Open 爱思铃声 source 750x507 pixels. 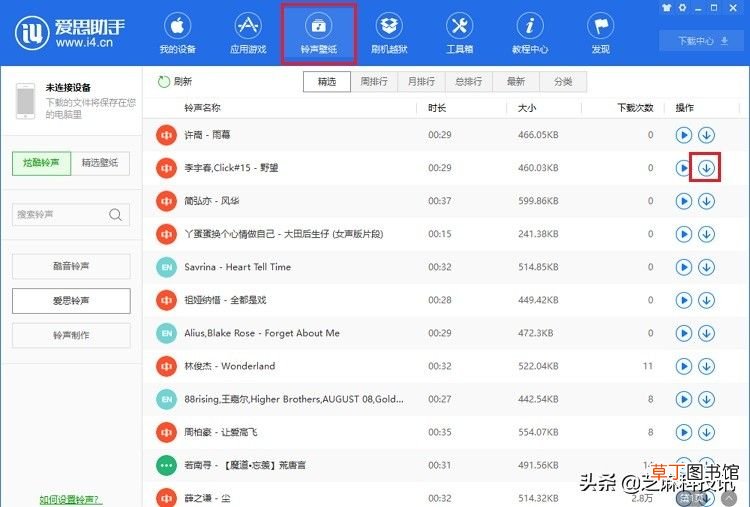click(71, 300)
